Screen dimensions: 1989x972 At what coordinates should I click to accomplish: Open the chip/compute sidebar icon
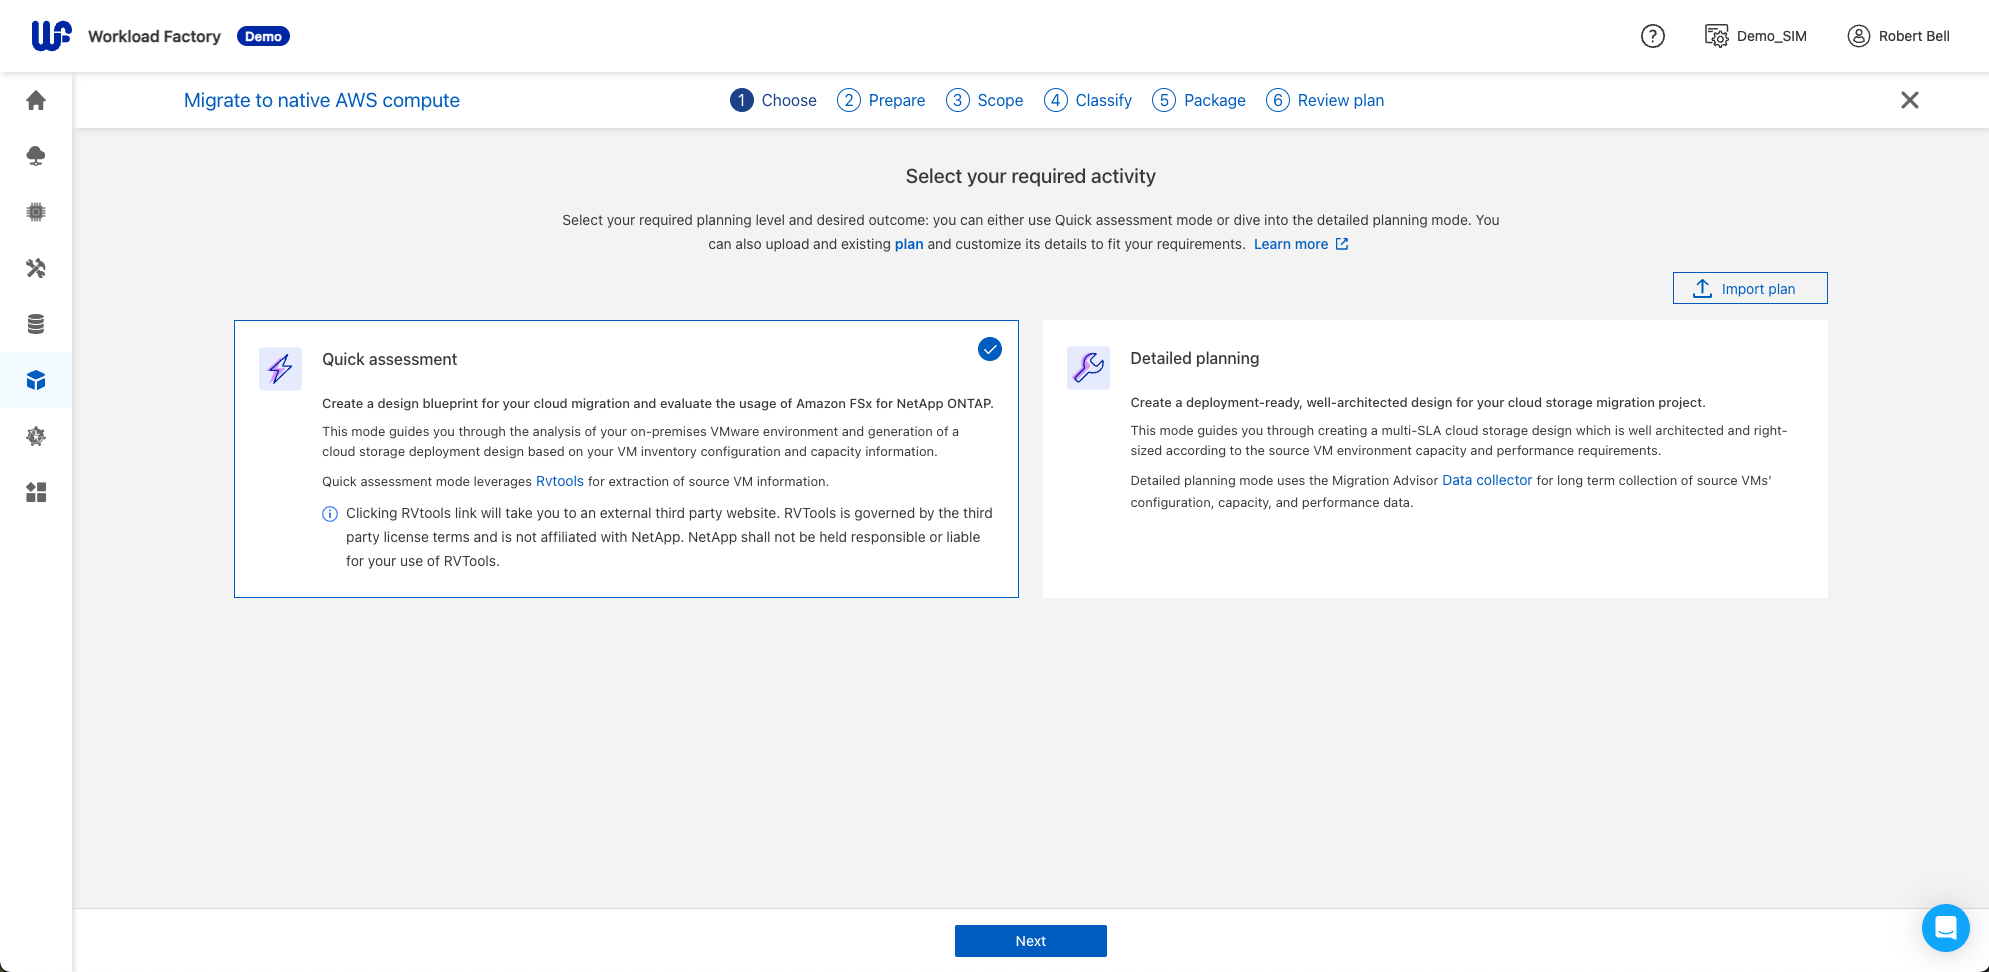click(36, 212)
